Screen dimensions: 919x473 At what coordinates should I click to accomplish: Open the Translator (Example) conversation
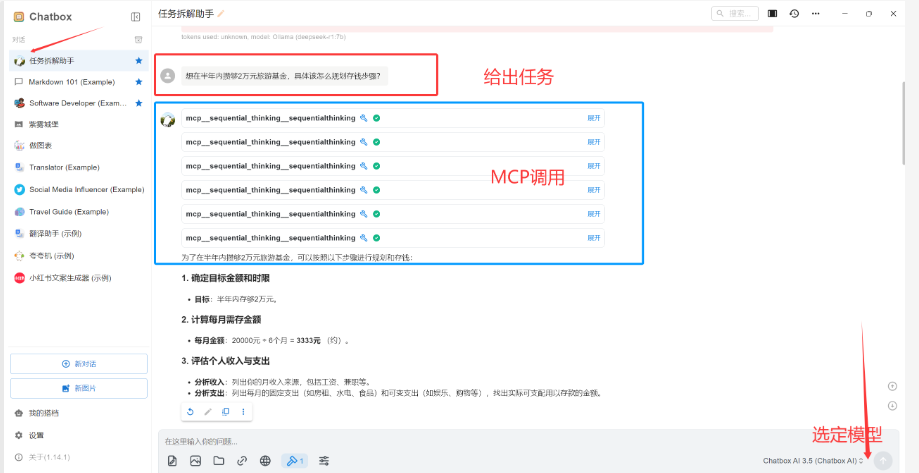(79, 167)
